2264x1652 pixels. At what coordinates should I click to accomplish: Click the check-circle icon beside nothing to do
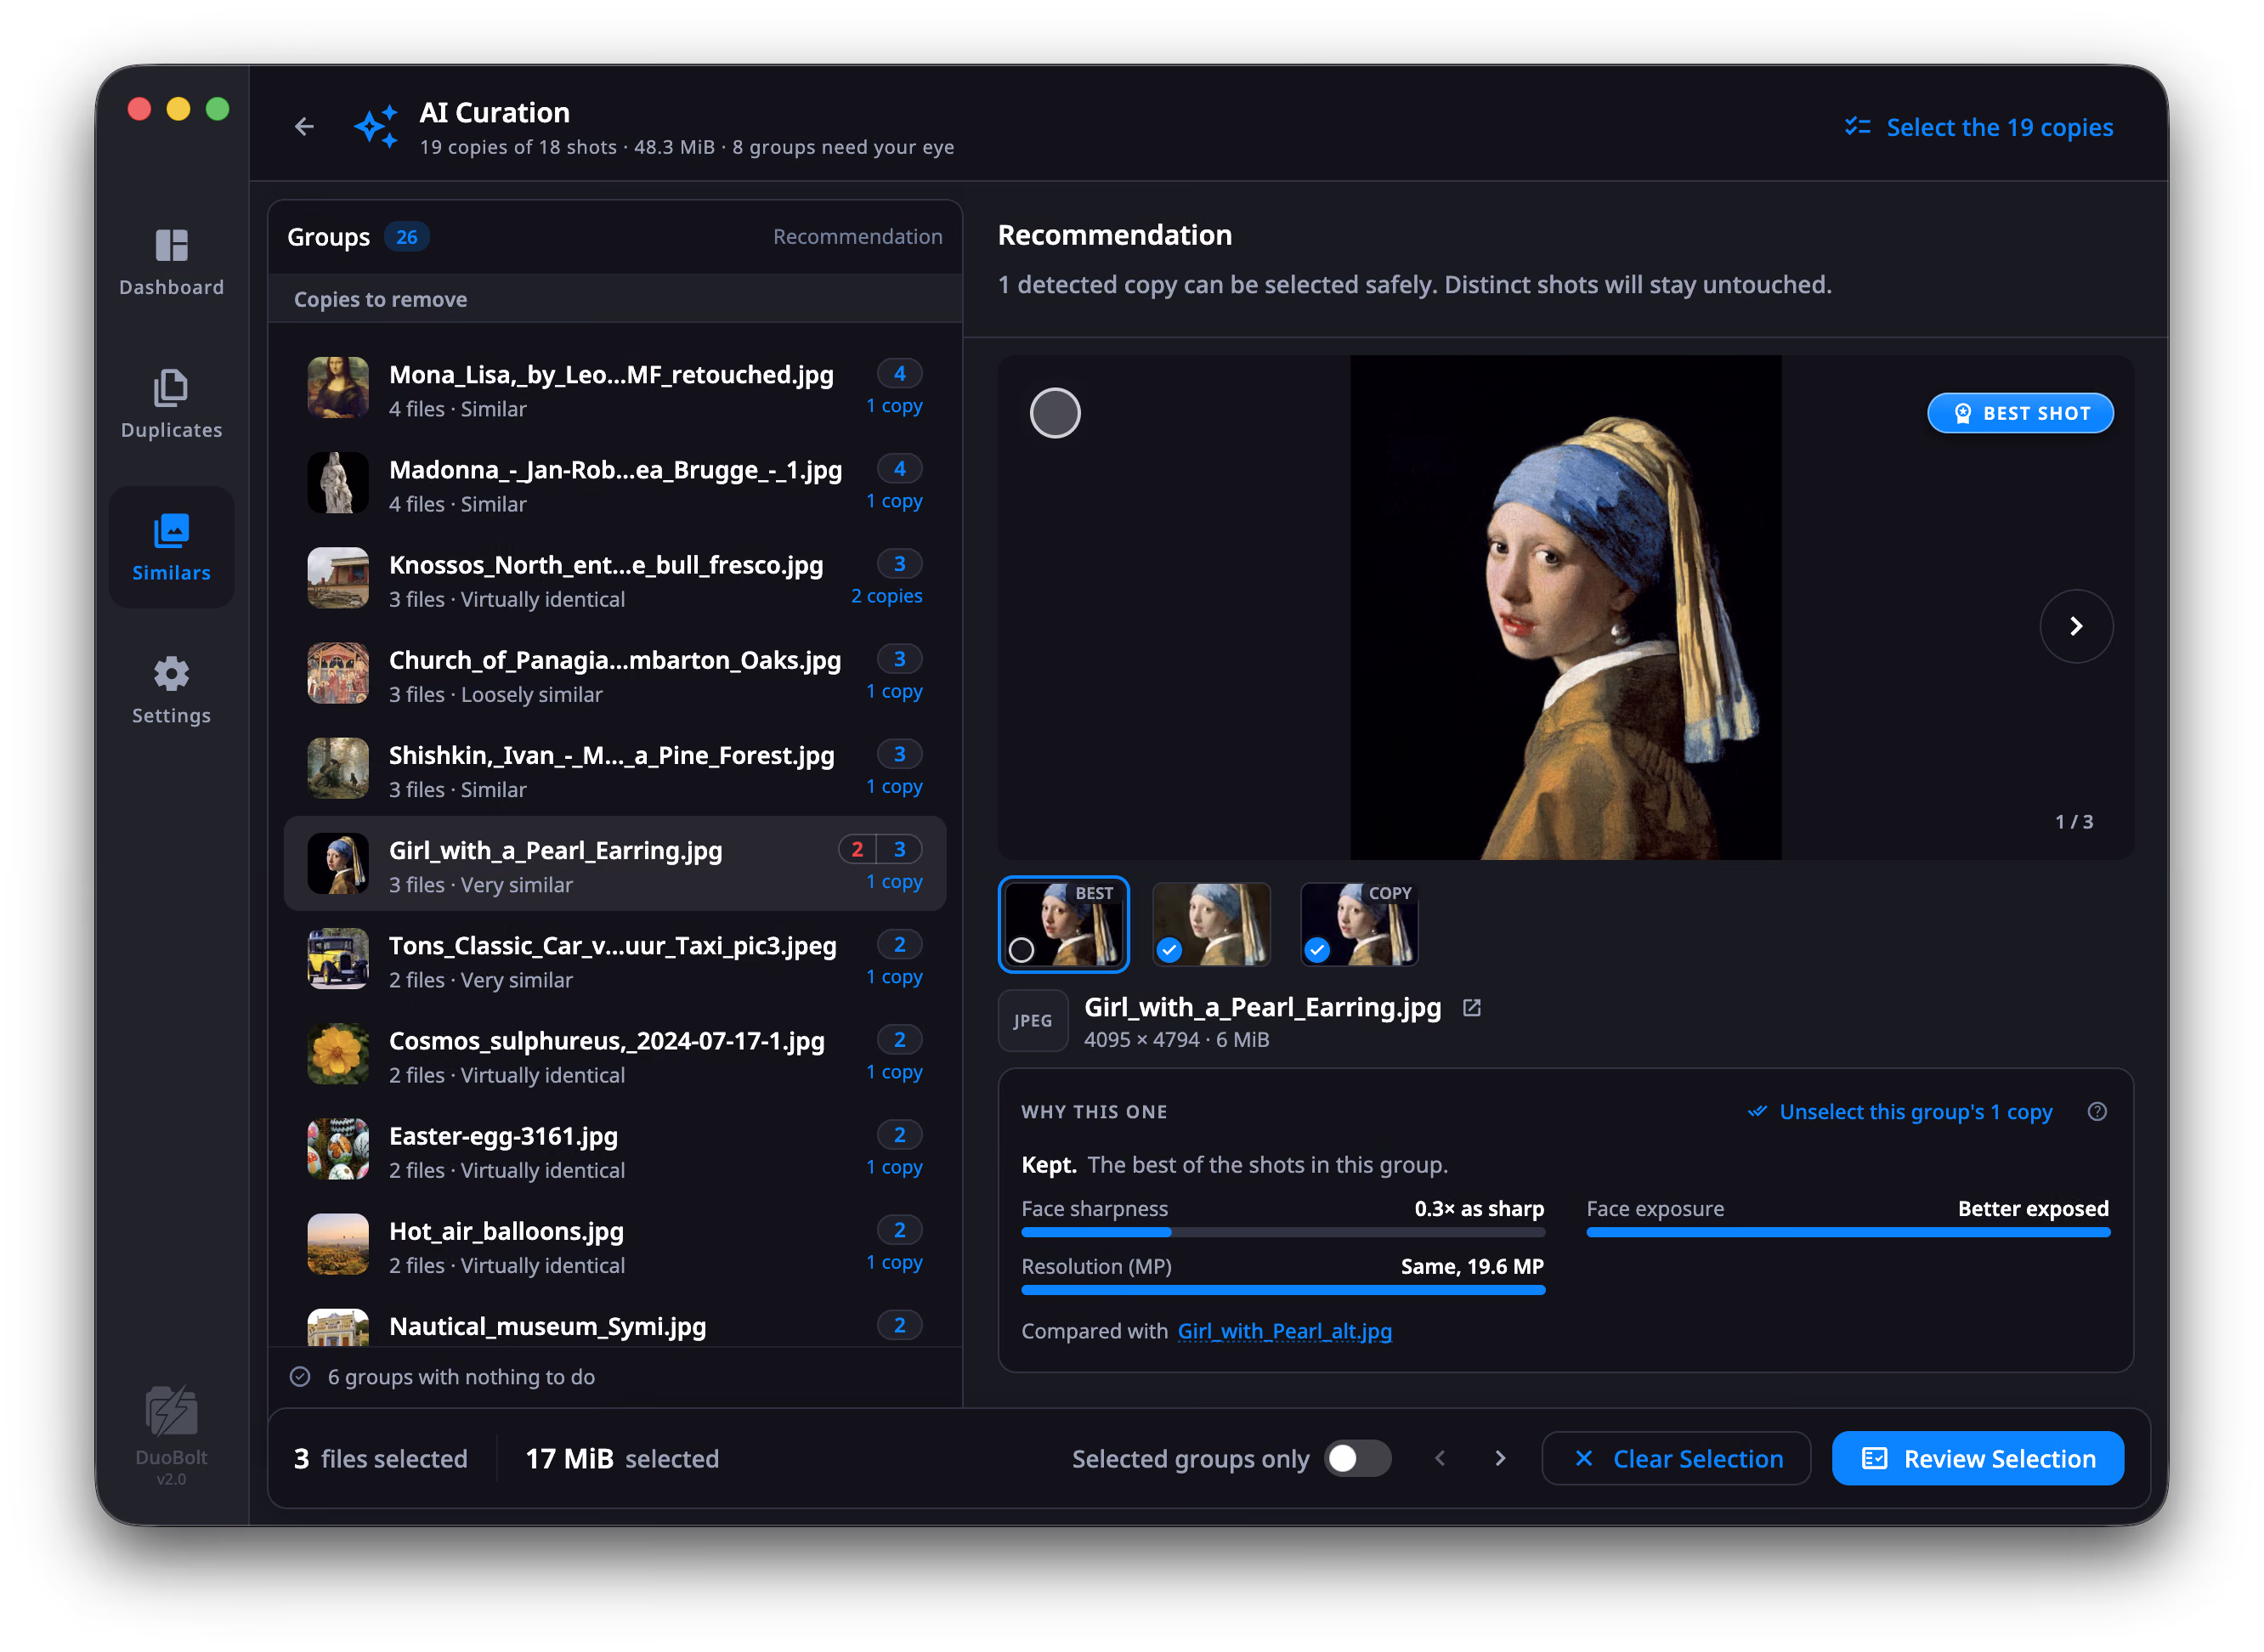coord(300,1377)
